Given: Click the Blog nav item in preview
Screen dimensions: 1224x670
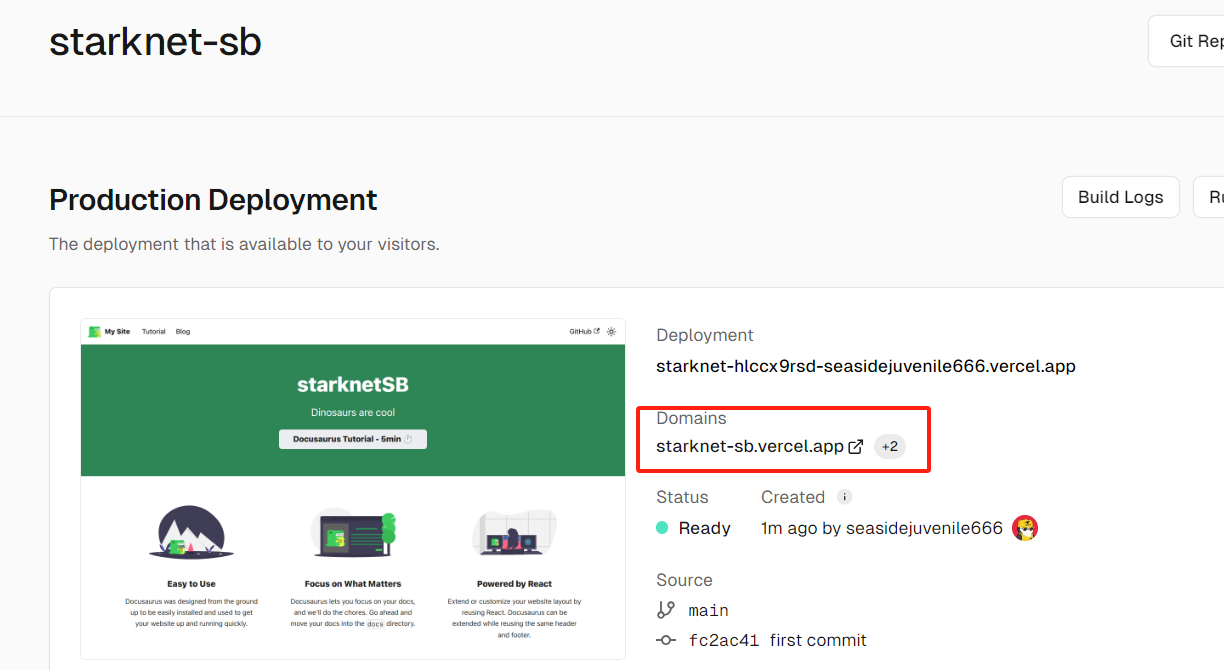Looking at the screenshot, I should coord(182,331).
